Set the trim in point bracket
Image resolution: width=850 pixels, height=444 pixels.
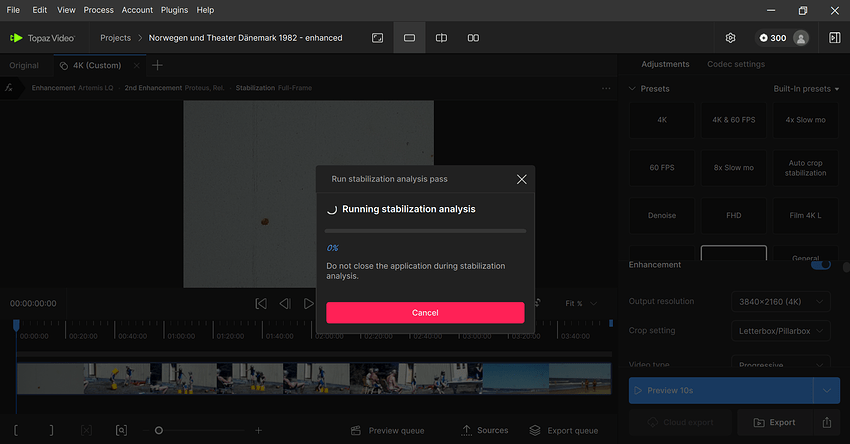pos(16,430)
